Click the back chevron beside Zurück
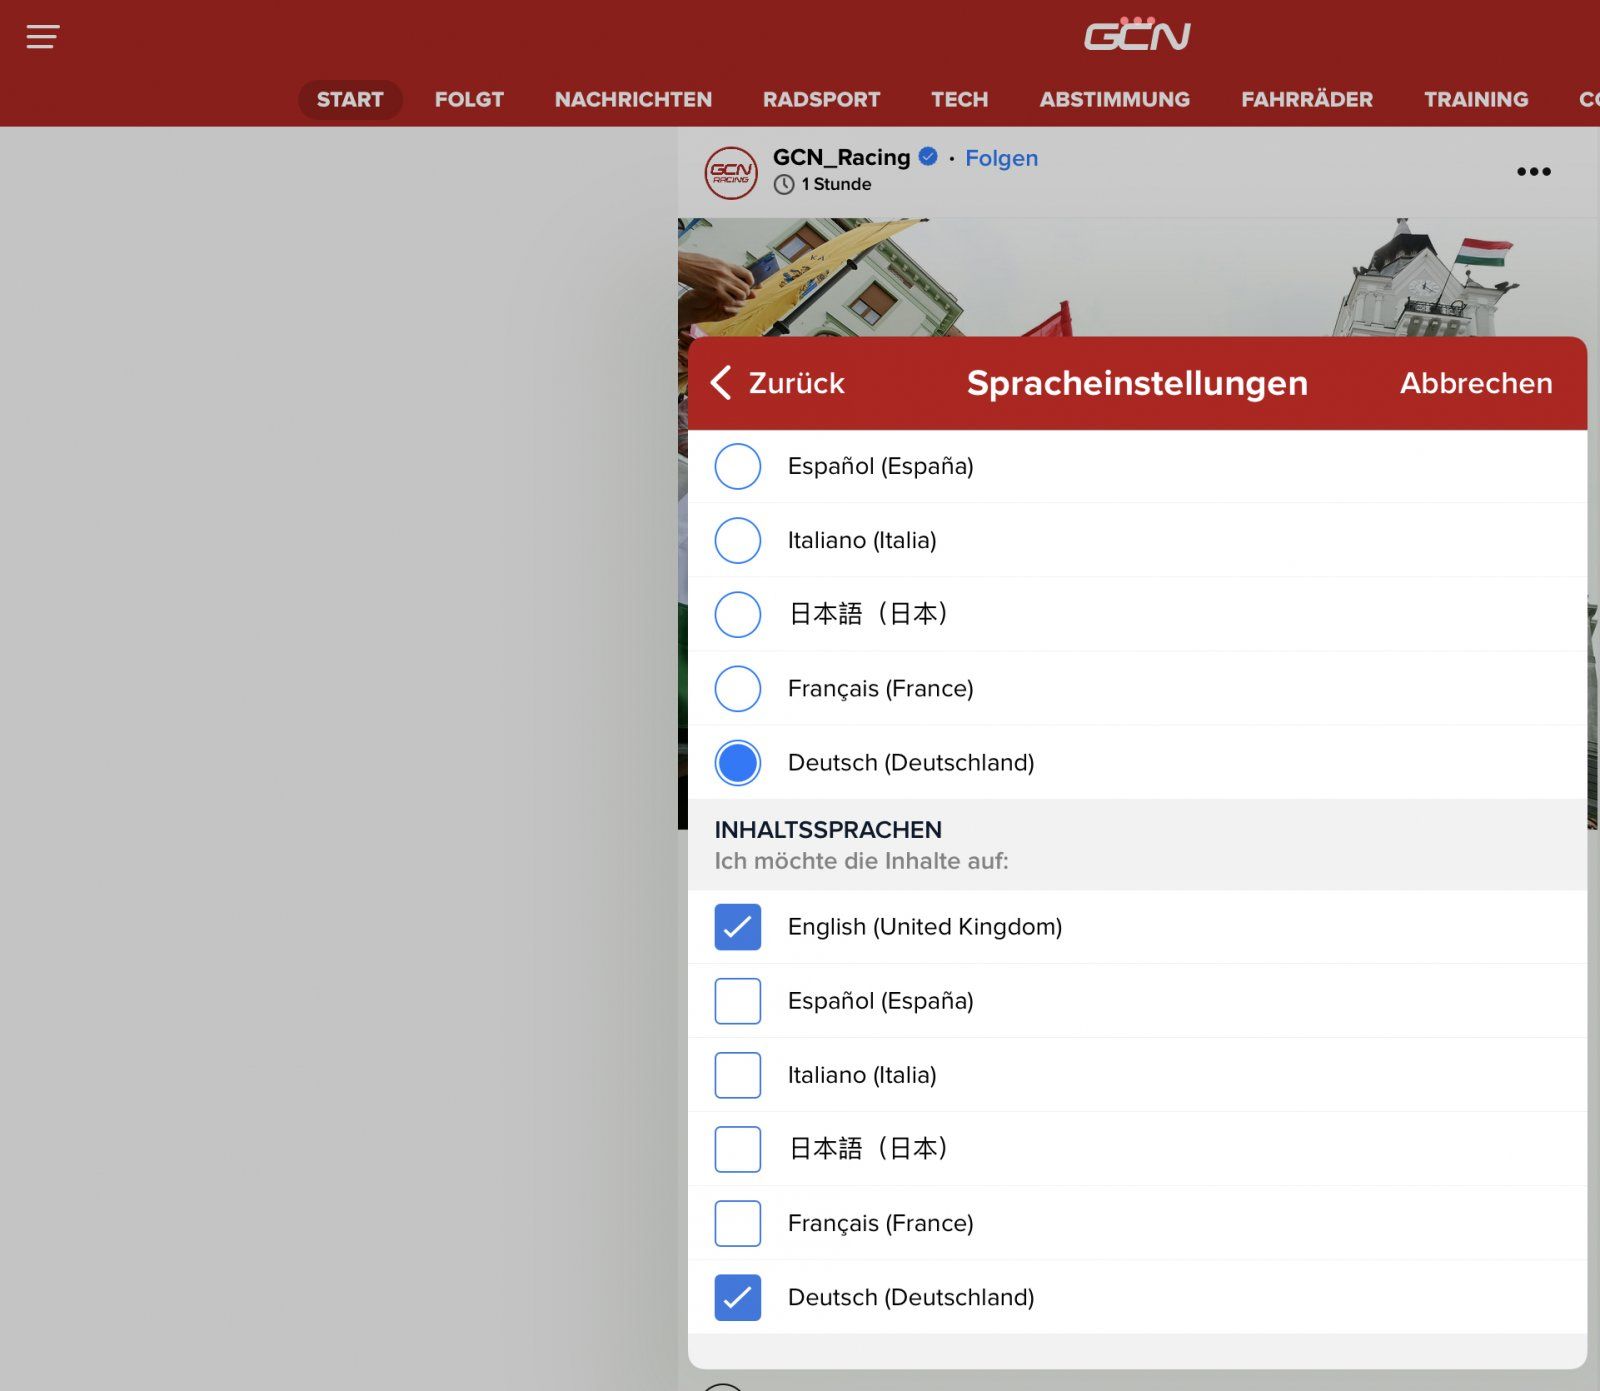The width and height of the screenshot is (1600, 1391). (721, 383)
